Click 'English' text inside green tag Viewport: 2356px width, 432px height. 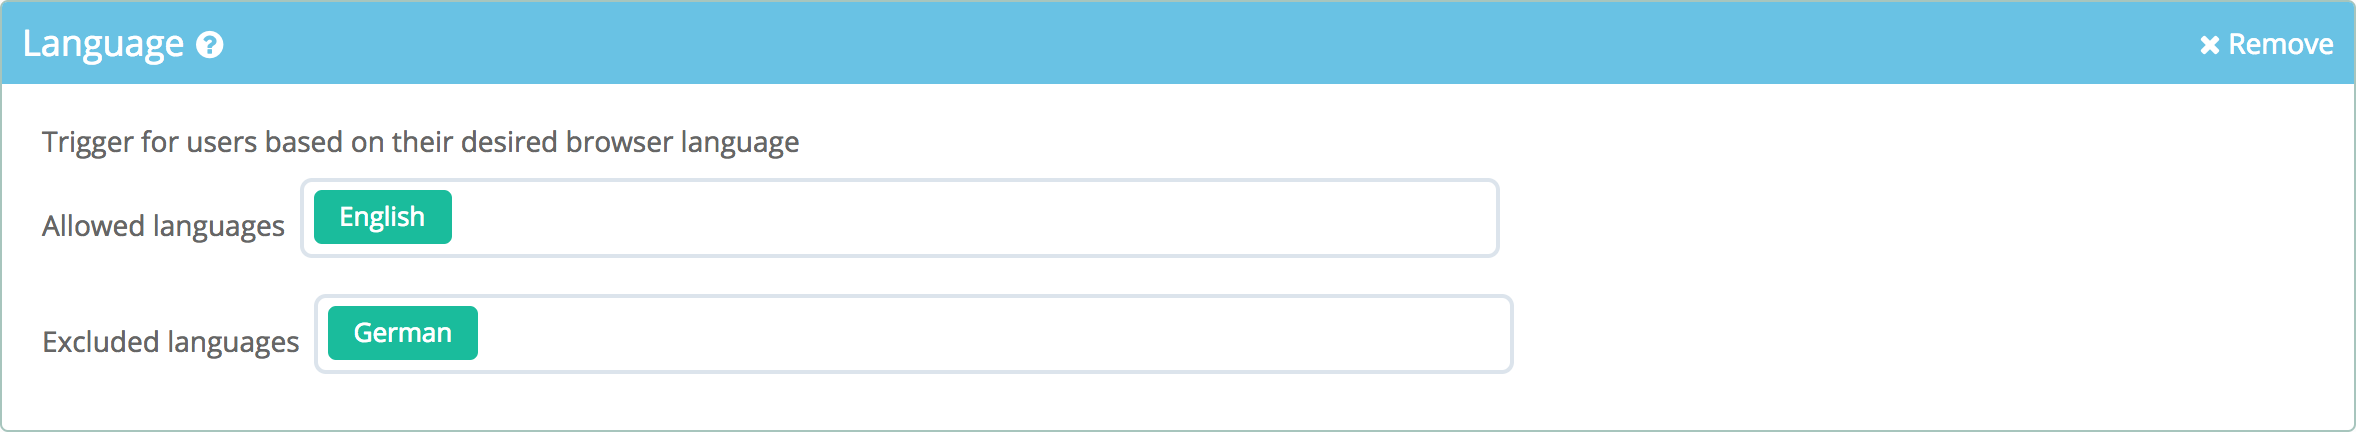[x=382, y=217]
